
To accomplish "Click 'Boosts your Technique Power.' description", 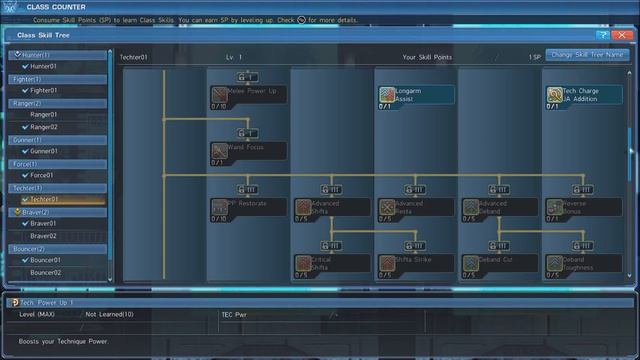I will (63, 341).
